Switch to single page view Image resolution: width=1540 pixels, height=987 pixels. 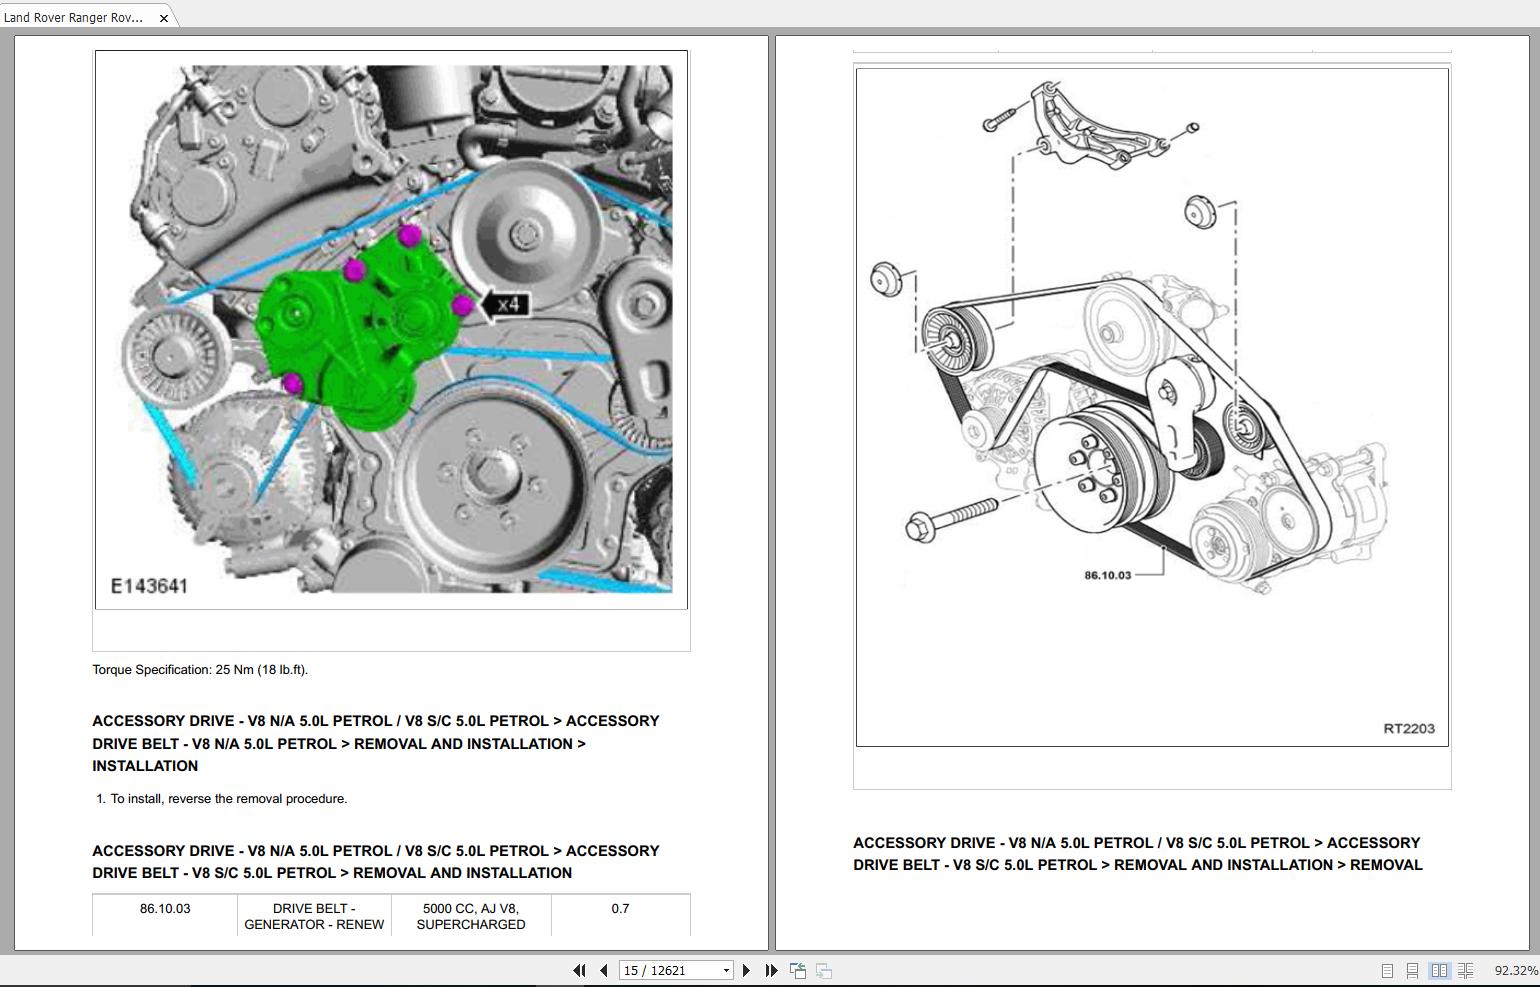[x=1387, y=970]
